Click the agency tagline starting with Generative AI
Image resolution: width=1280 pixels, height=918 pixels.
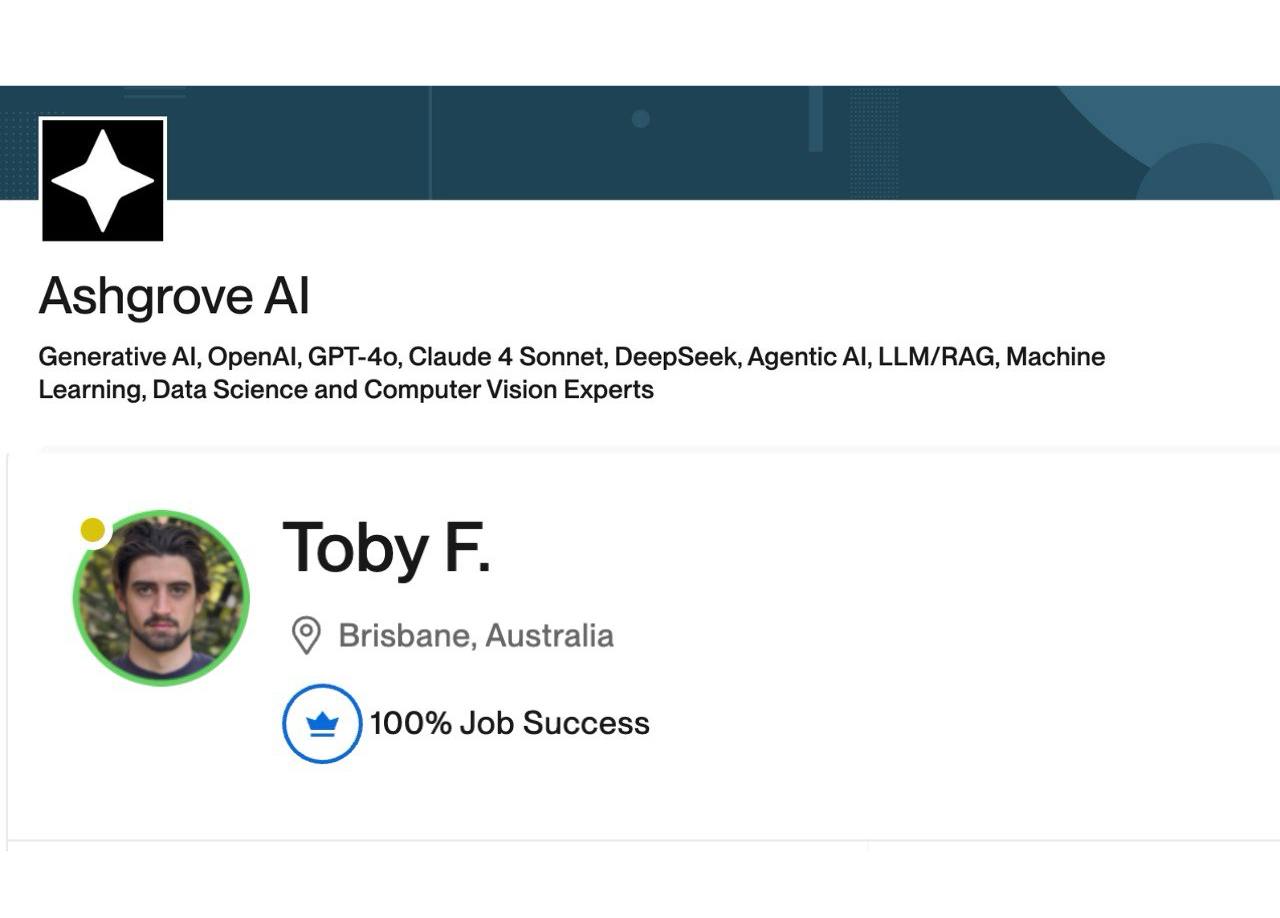tap(572, 372)
